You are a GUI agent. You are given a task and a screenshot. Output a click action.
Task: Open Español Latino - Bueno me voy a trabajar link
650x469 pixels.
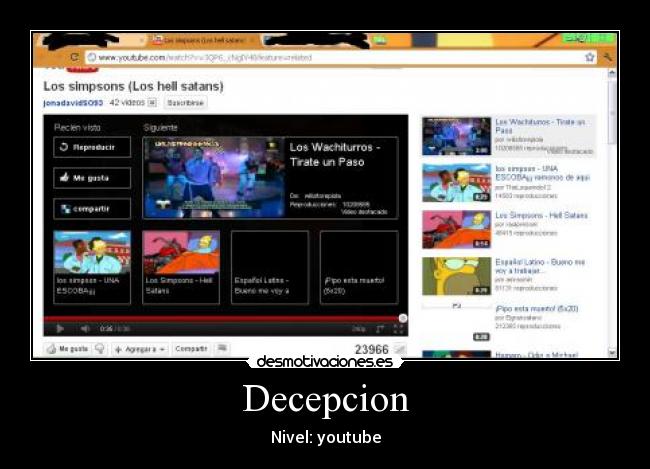coord(540,266)
